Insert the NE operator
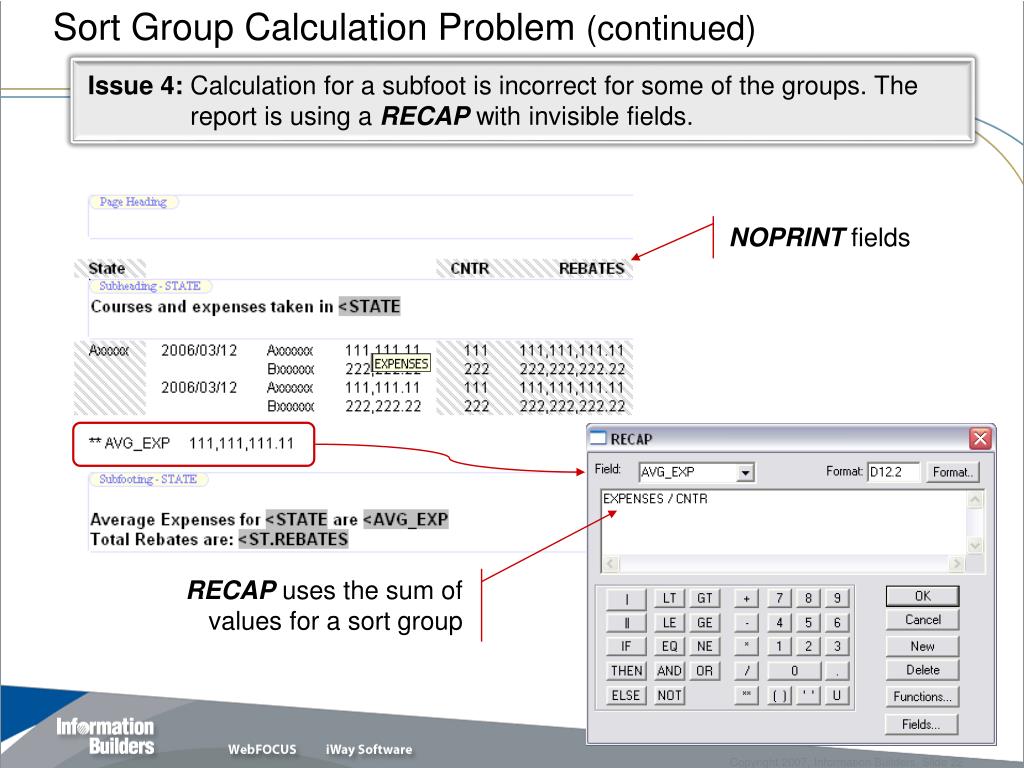The height and width of the screenshot is (768, 1024). click(x=705, y=647)
